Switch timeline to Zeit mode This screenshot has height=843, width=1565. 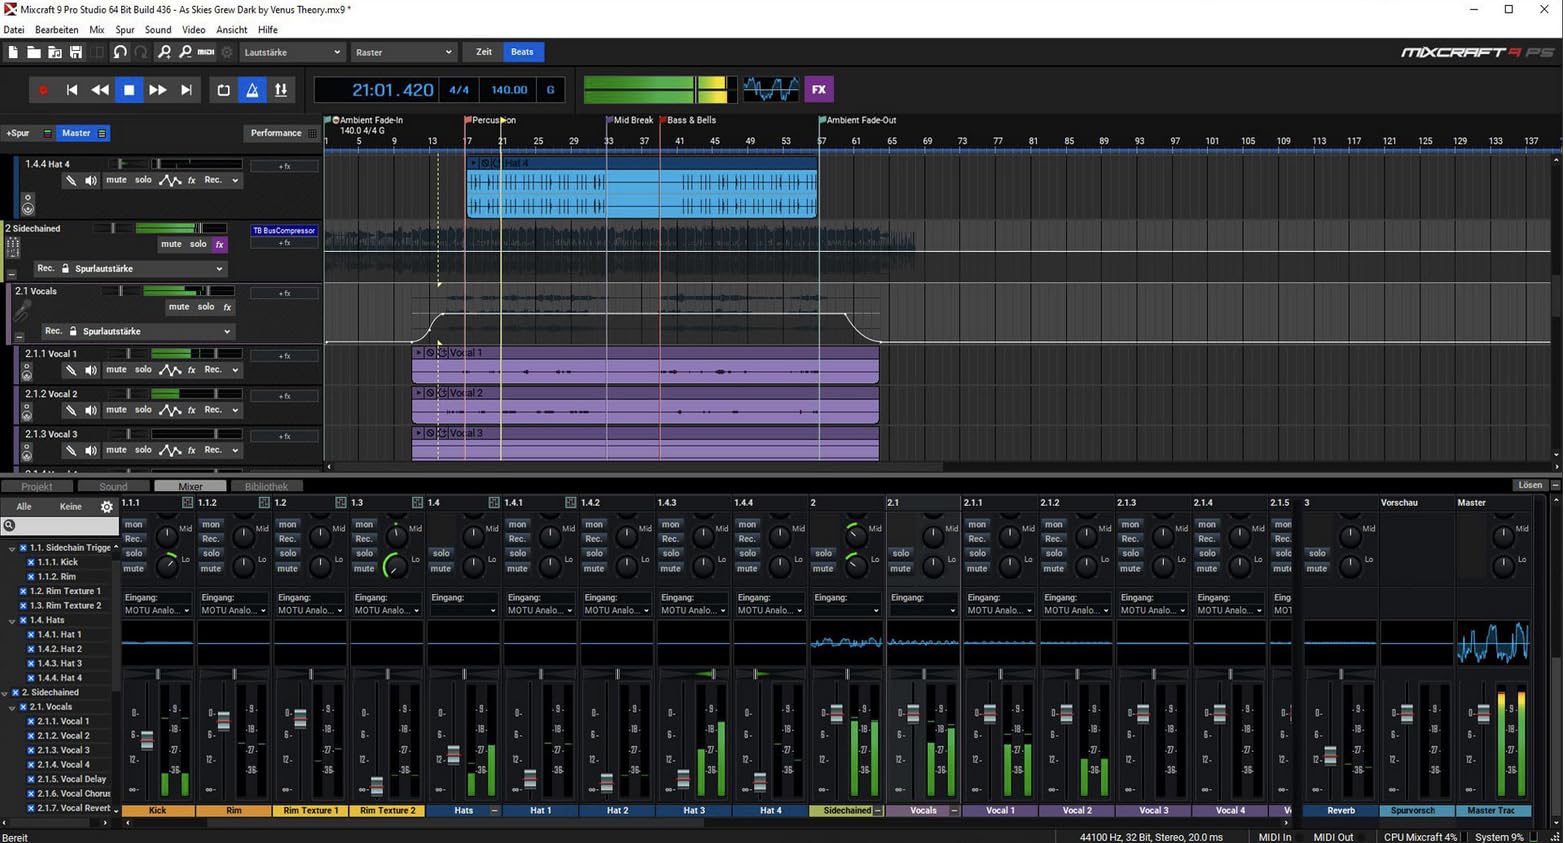click(484, 52)
